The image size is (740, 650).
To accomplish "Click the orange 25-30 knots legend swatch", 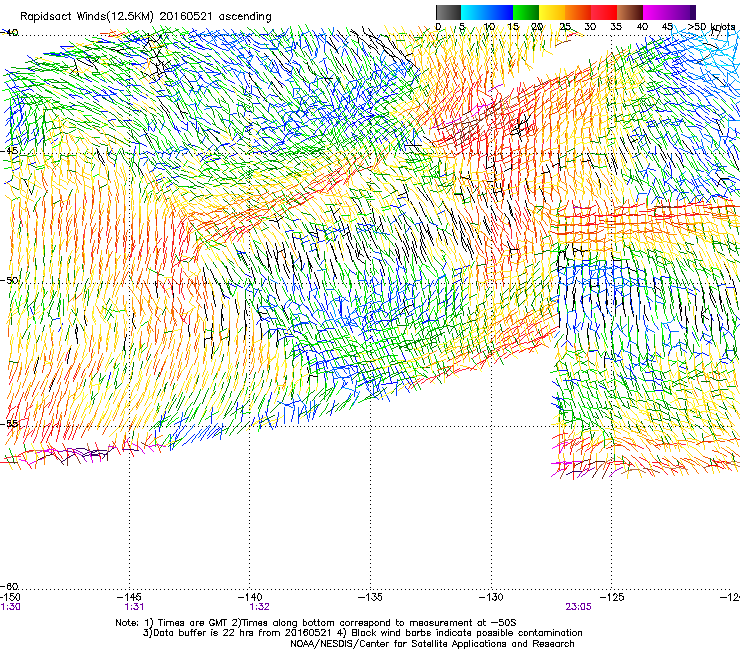I will click(x=578, y=12).
